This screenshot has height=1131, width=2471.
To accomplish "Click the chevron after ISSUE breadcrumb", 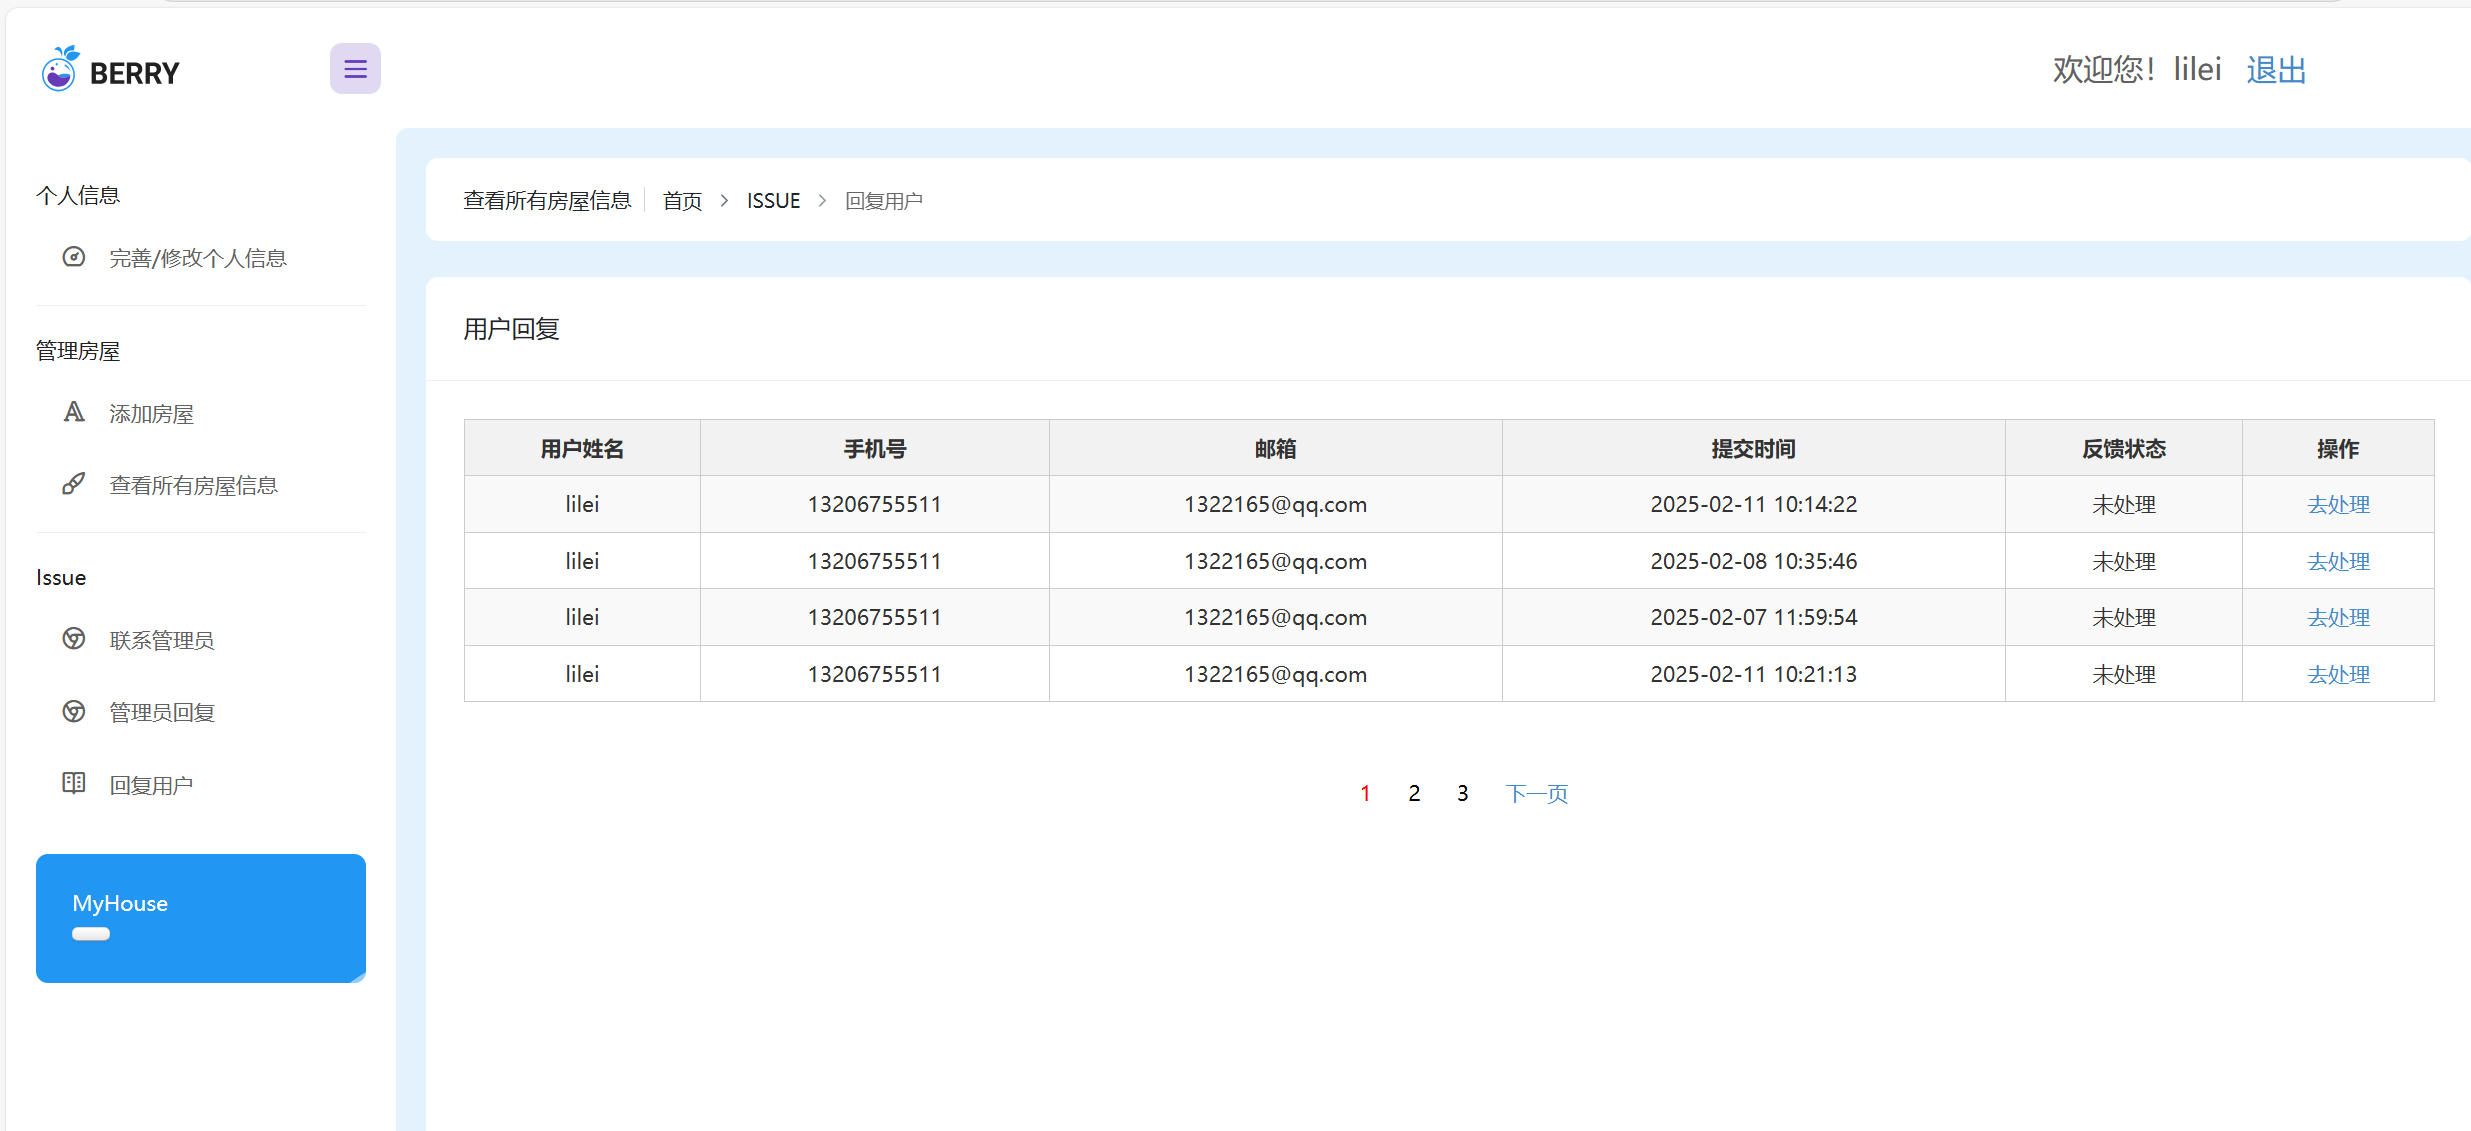I will (822, 201).
